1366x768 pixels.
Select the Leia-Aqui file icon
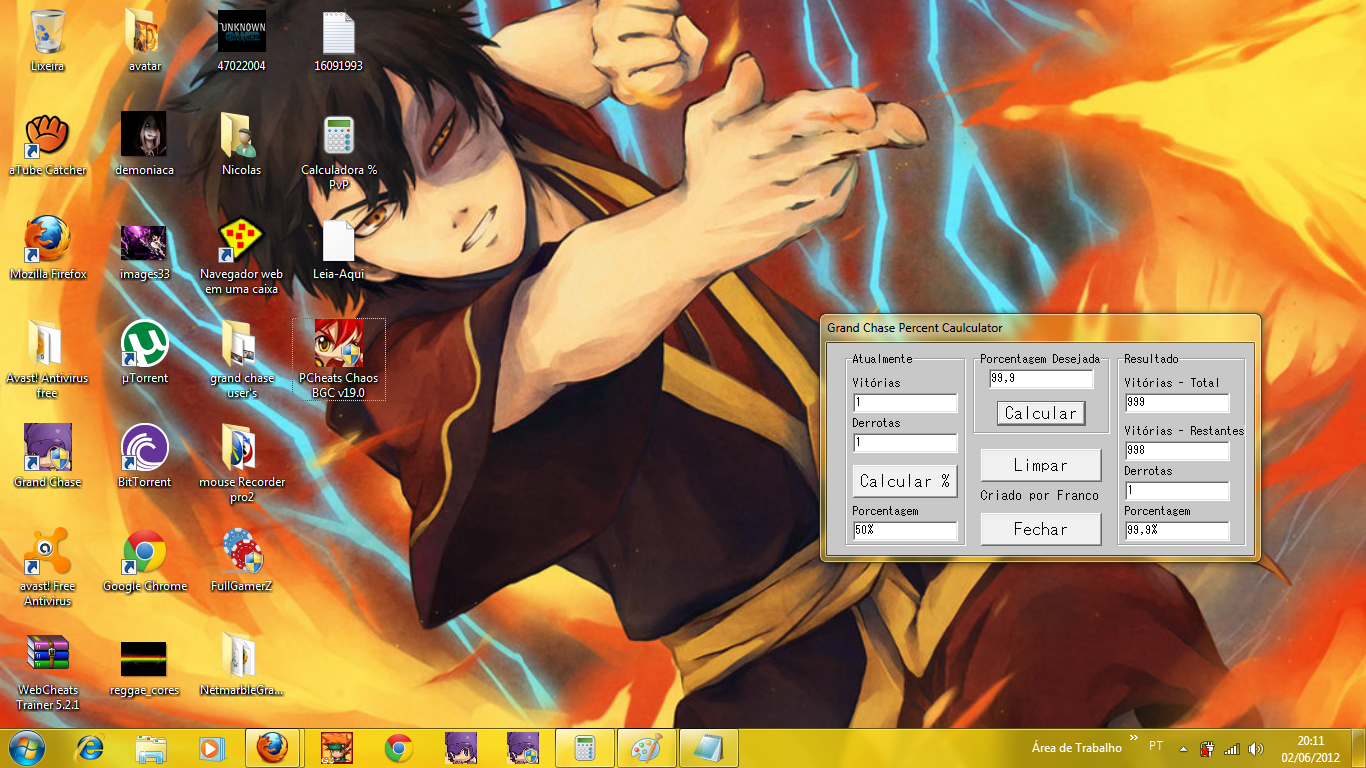point(339,249)
